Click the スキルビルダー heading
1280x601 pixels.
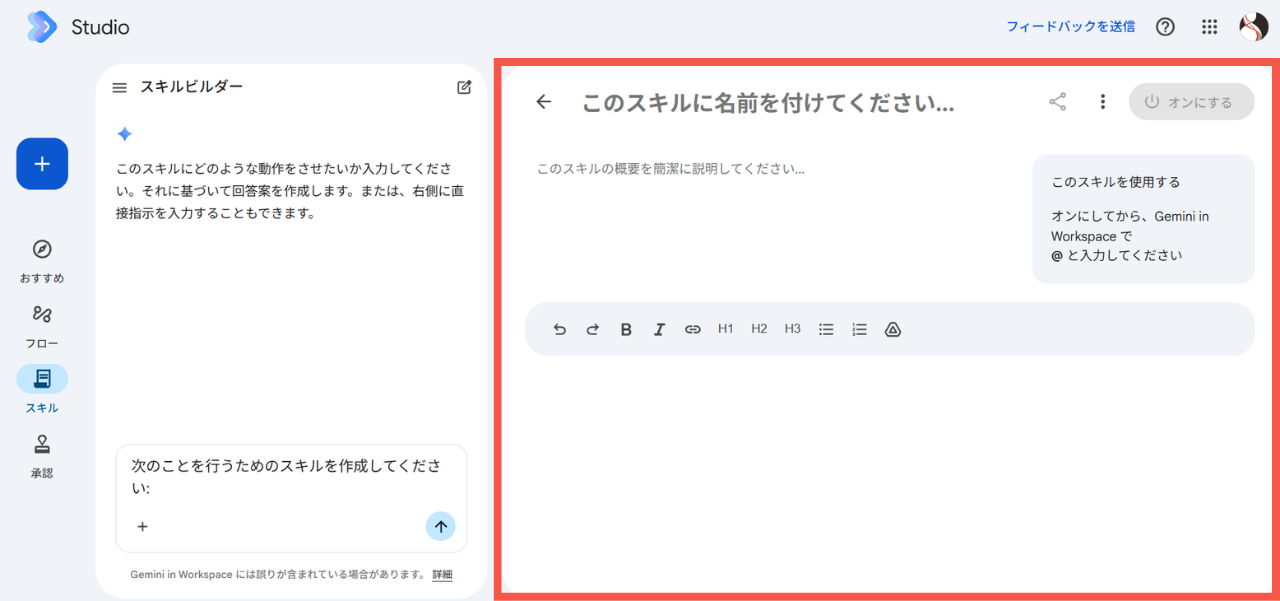tap(191, 87)
